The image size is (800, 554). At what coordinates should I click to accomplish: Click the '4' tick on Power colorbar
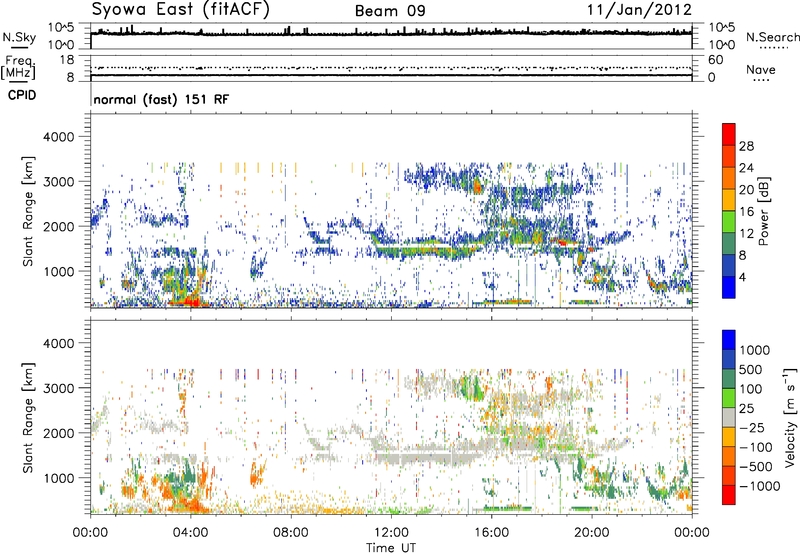[x=742, y=278]
